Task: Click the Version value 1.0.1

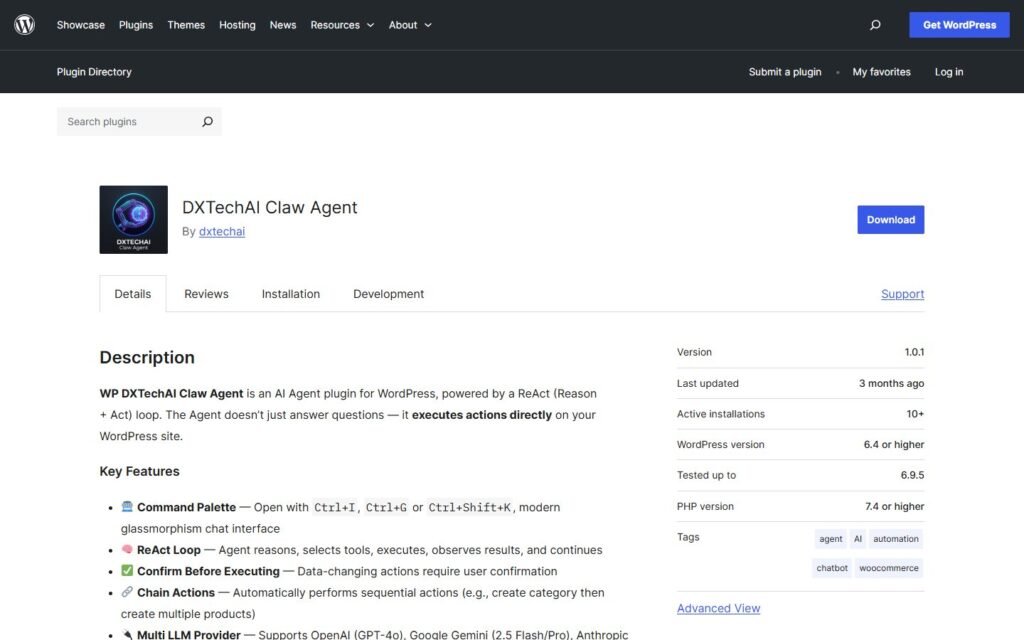Action: pos(914,352)
